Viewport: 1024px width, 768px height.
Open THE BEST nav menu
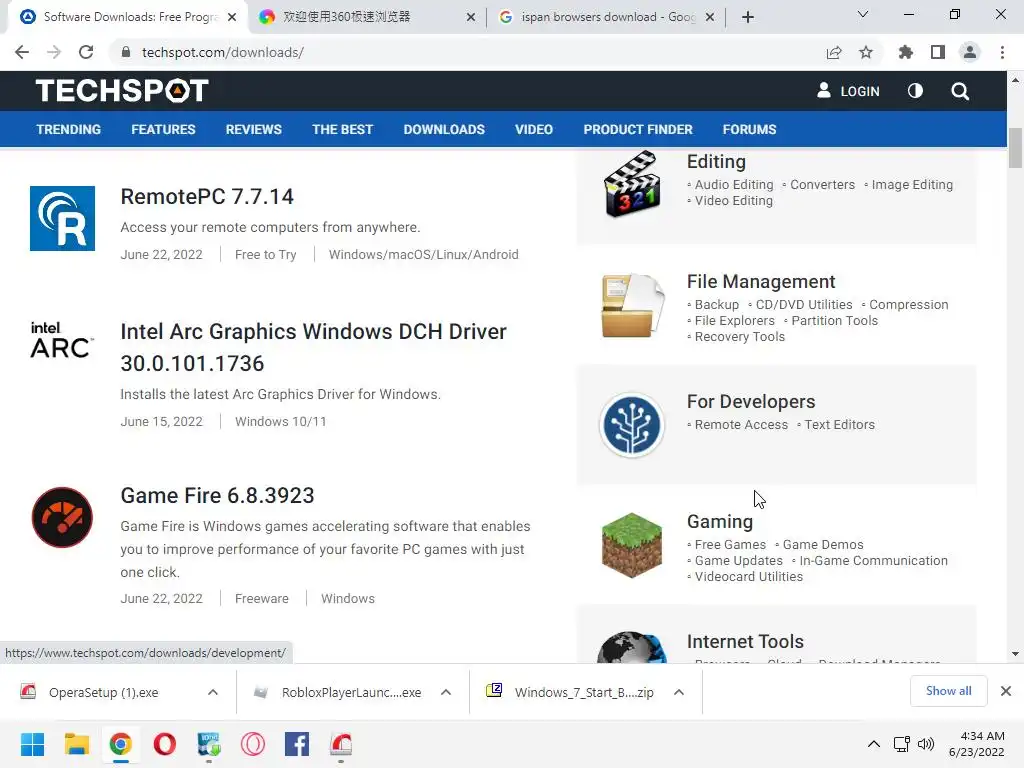pyautogui.click(x=342, y=129)
